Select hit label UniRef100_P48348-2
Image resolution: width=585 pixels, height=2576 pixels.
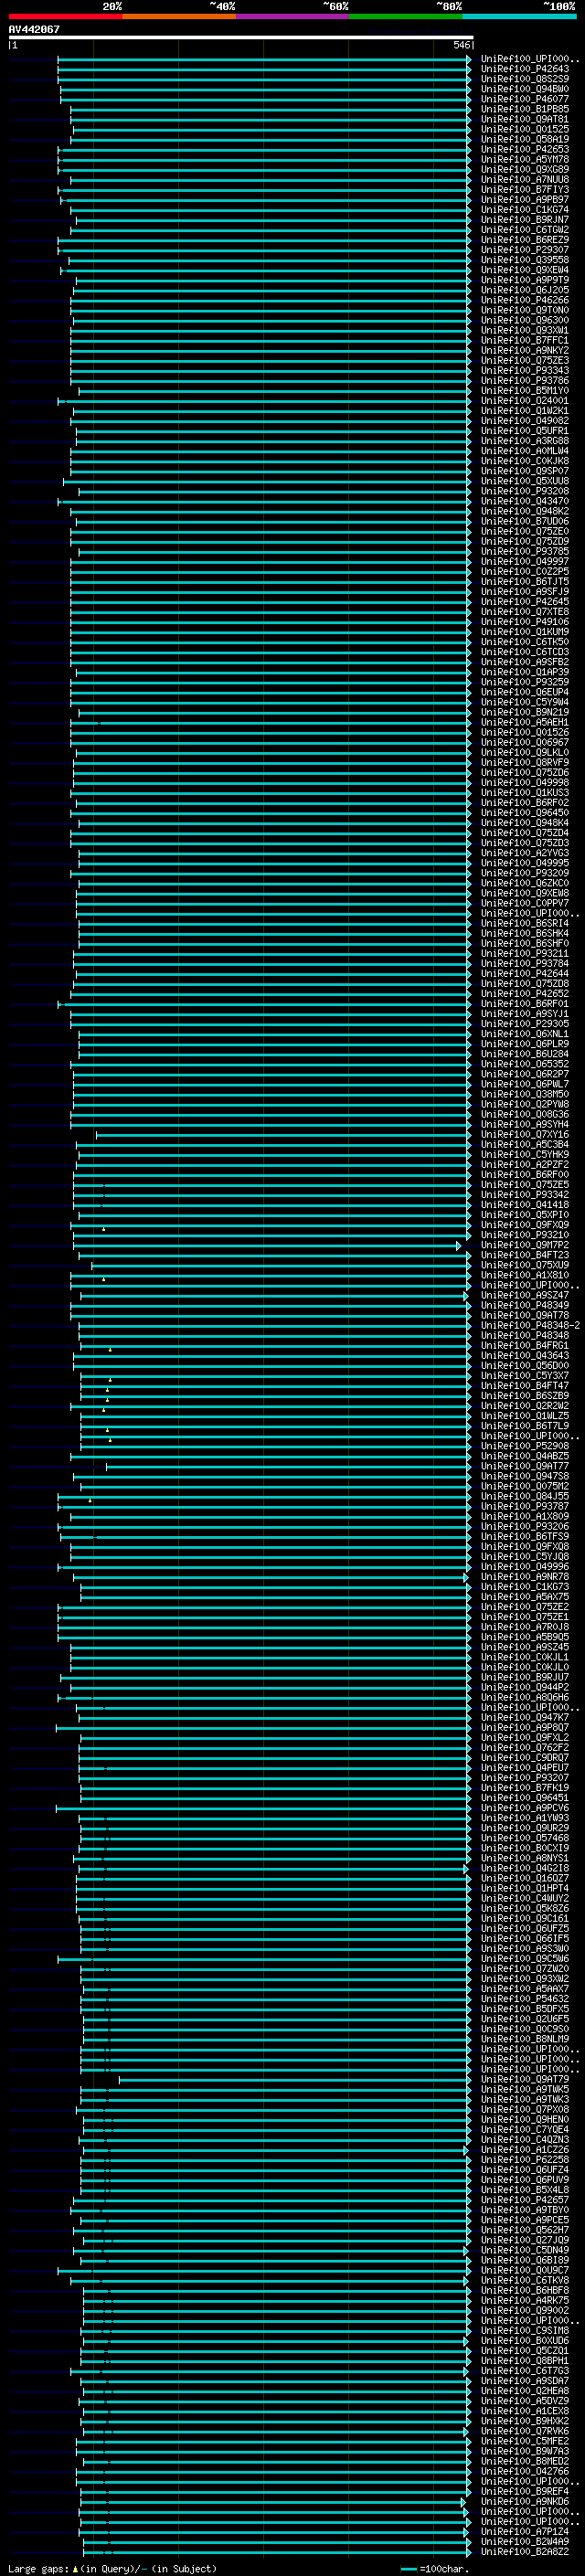pyautogui.click(x=530, y=1325)
